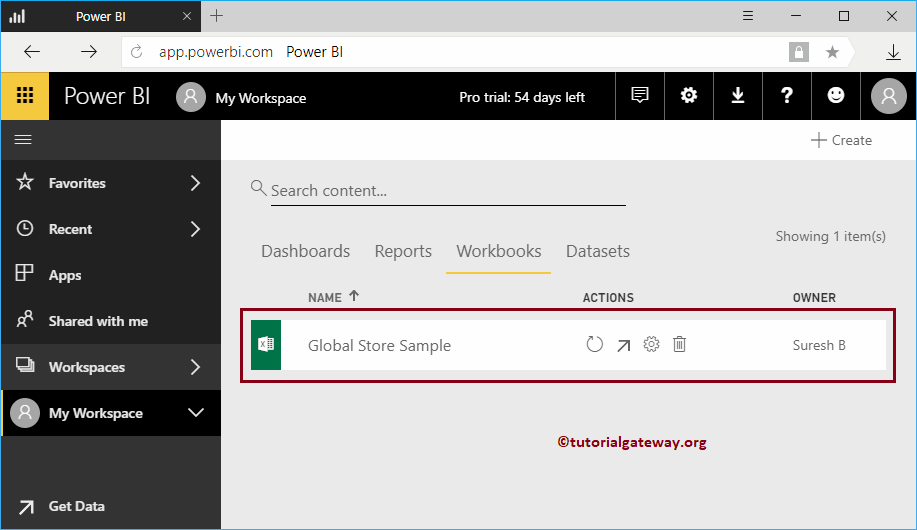The image size is (917, 530).
Task: Collapse the navigation pane hamburger icon
Action: 23,139
